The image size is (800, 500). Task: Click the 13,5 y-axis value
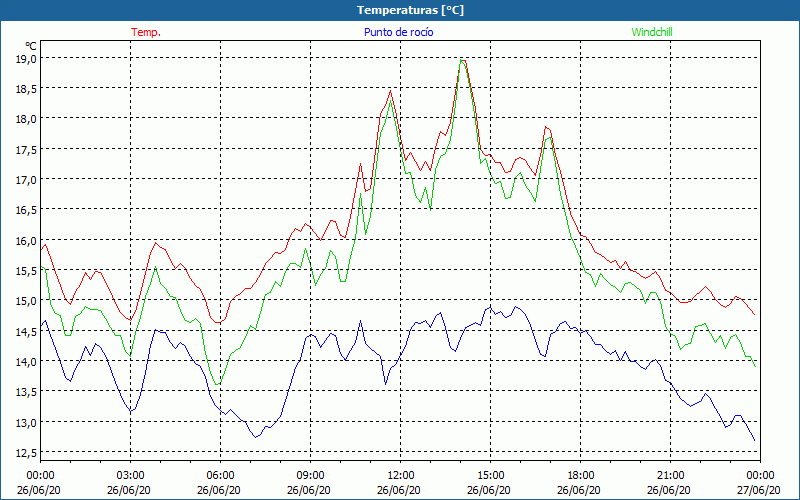pyautogui.click(x=27, y=392)
